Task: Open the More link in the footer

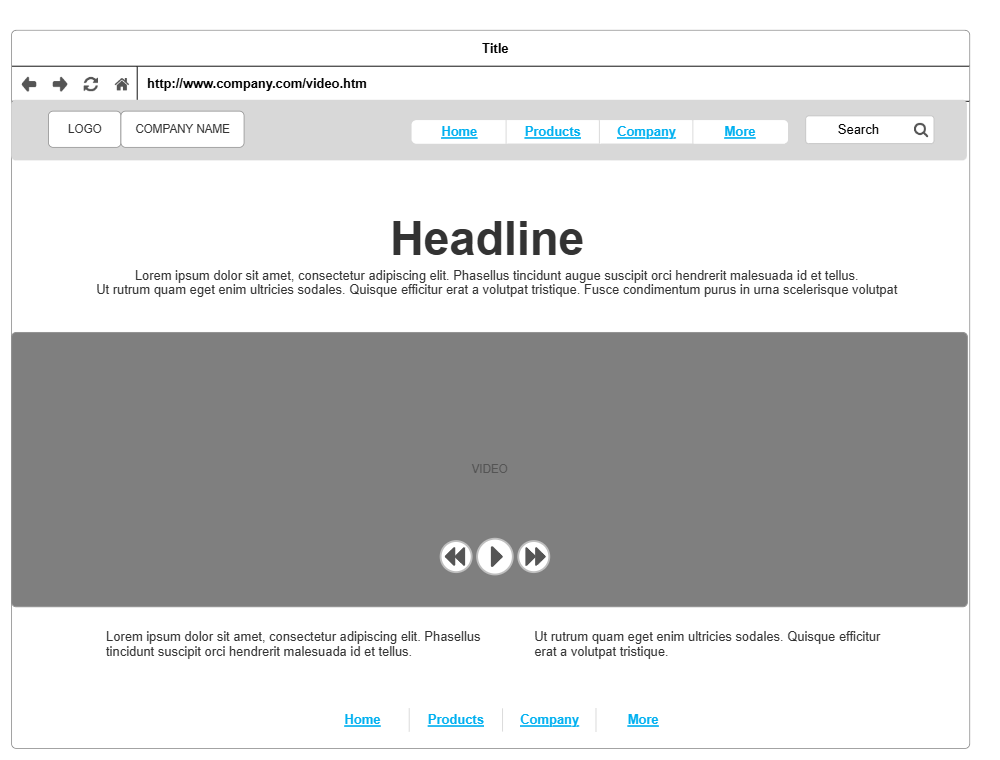Action: [x=643, y=719]
